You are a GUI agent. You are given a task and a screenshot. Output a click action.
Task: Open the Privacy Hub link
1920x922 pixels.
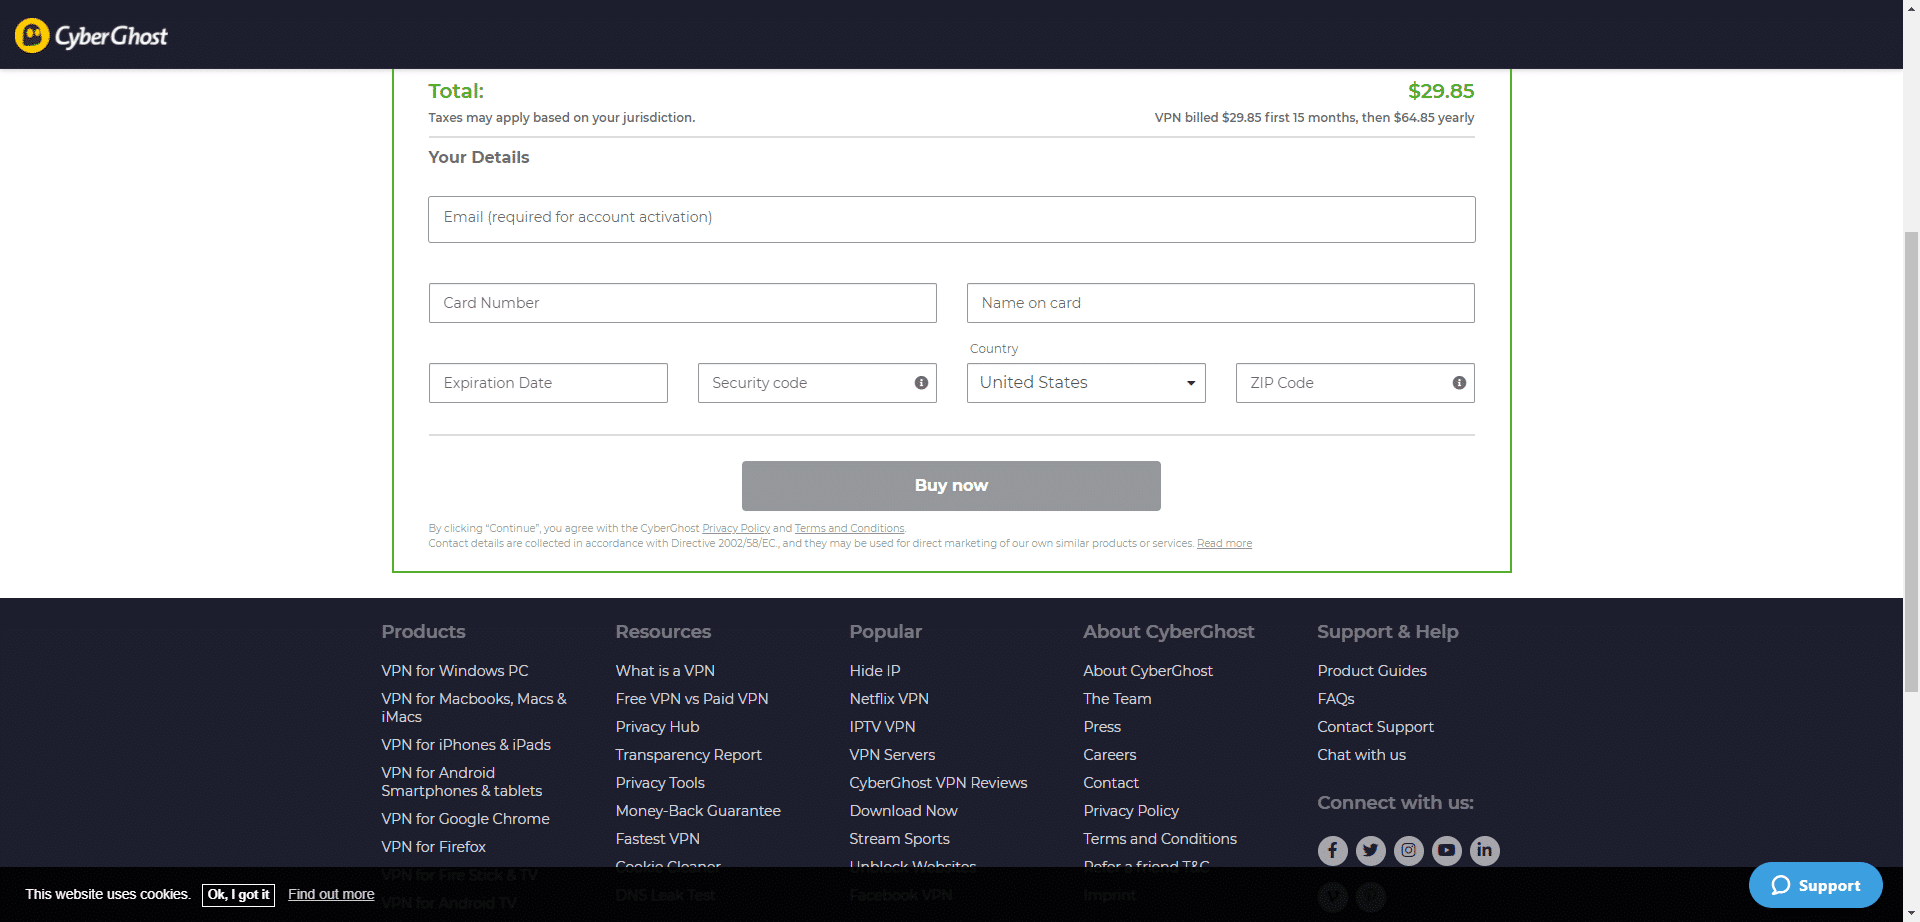click(x=657, y=727)
